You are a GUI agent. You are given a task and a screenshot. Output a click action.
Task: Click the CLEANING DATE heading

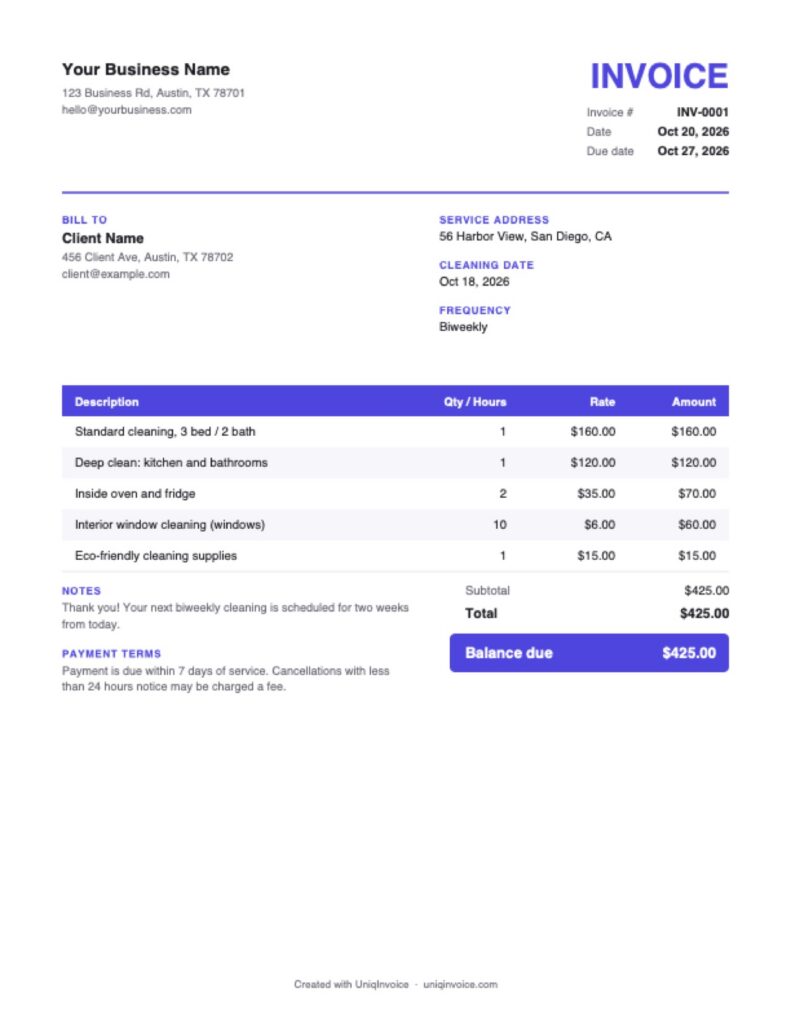tap(486, 265)
